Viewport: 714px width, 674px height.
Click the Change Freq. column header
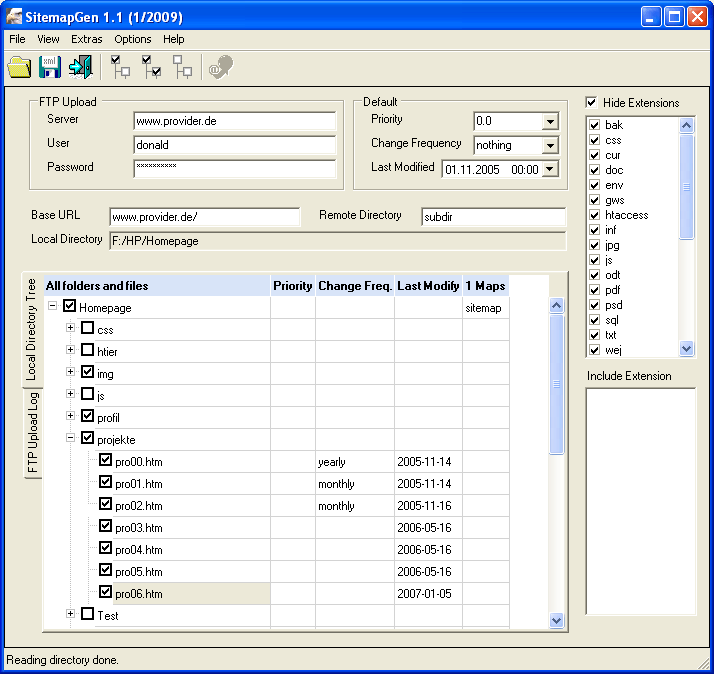tap(355, 286)
